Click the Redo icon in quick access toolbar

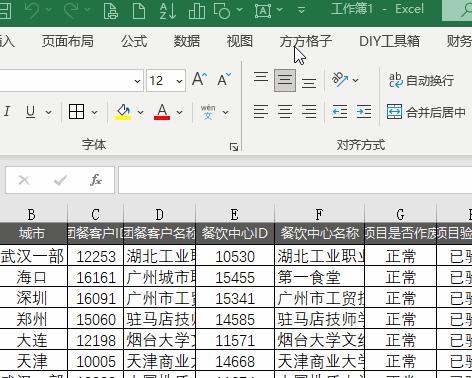pyautogui.click(x=71, y=10)
